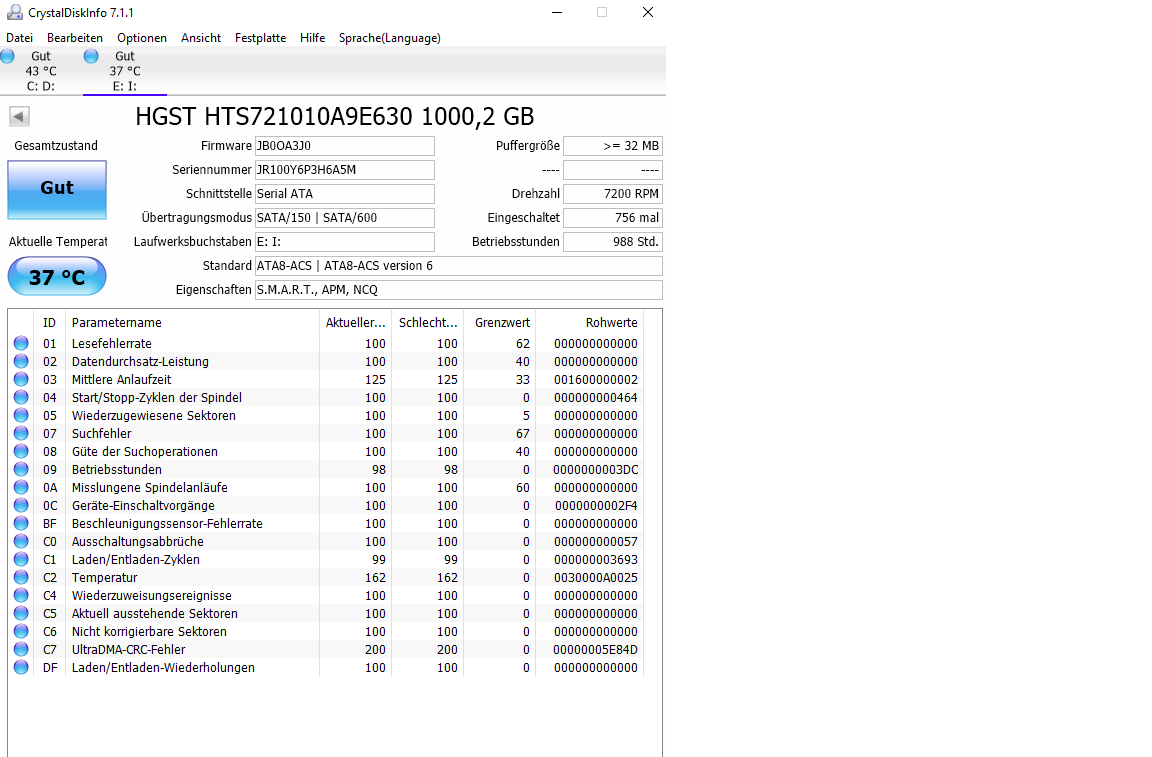Click status orb for Geräte-Einschaltvorgänge row
This screenshot has width=1152, height=757.
coord(21,506)
